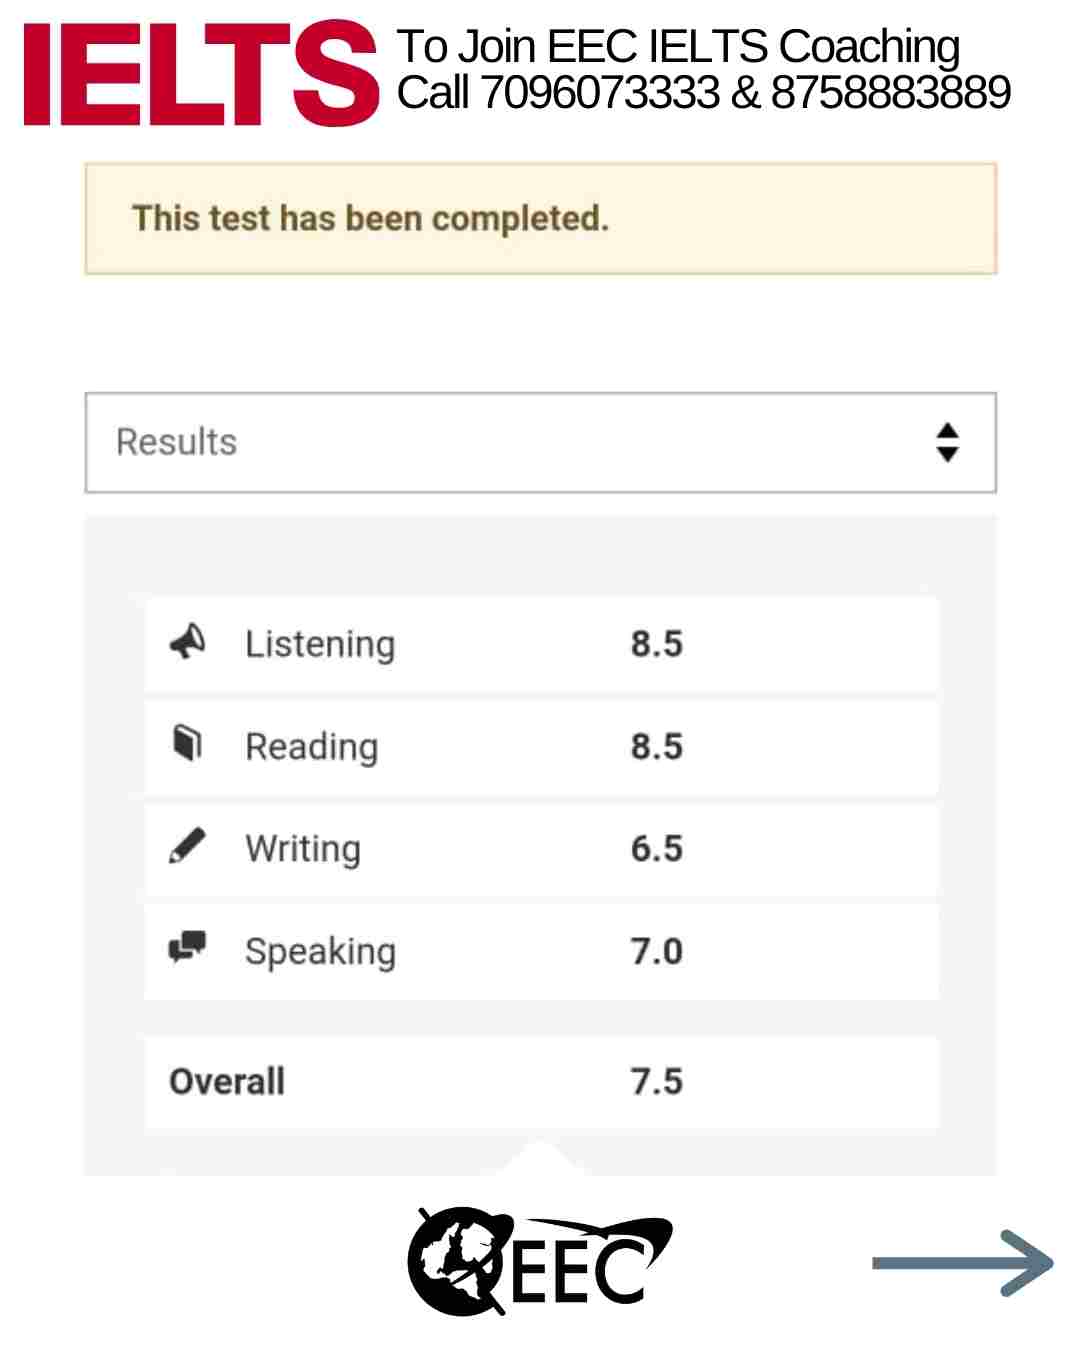
Task: Click the up-down arrows on Results selector
Action: (947, 442)
